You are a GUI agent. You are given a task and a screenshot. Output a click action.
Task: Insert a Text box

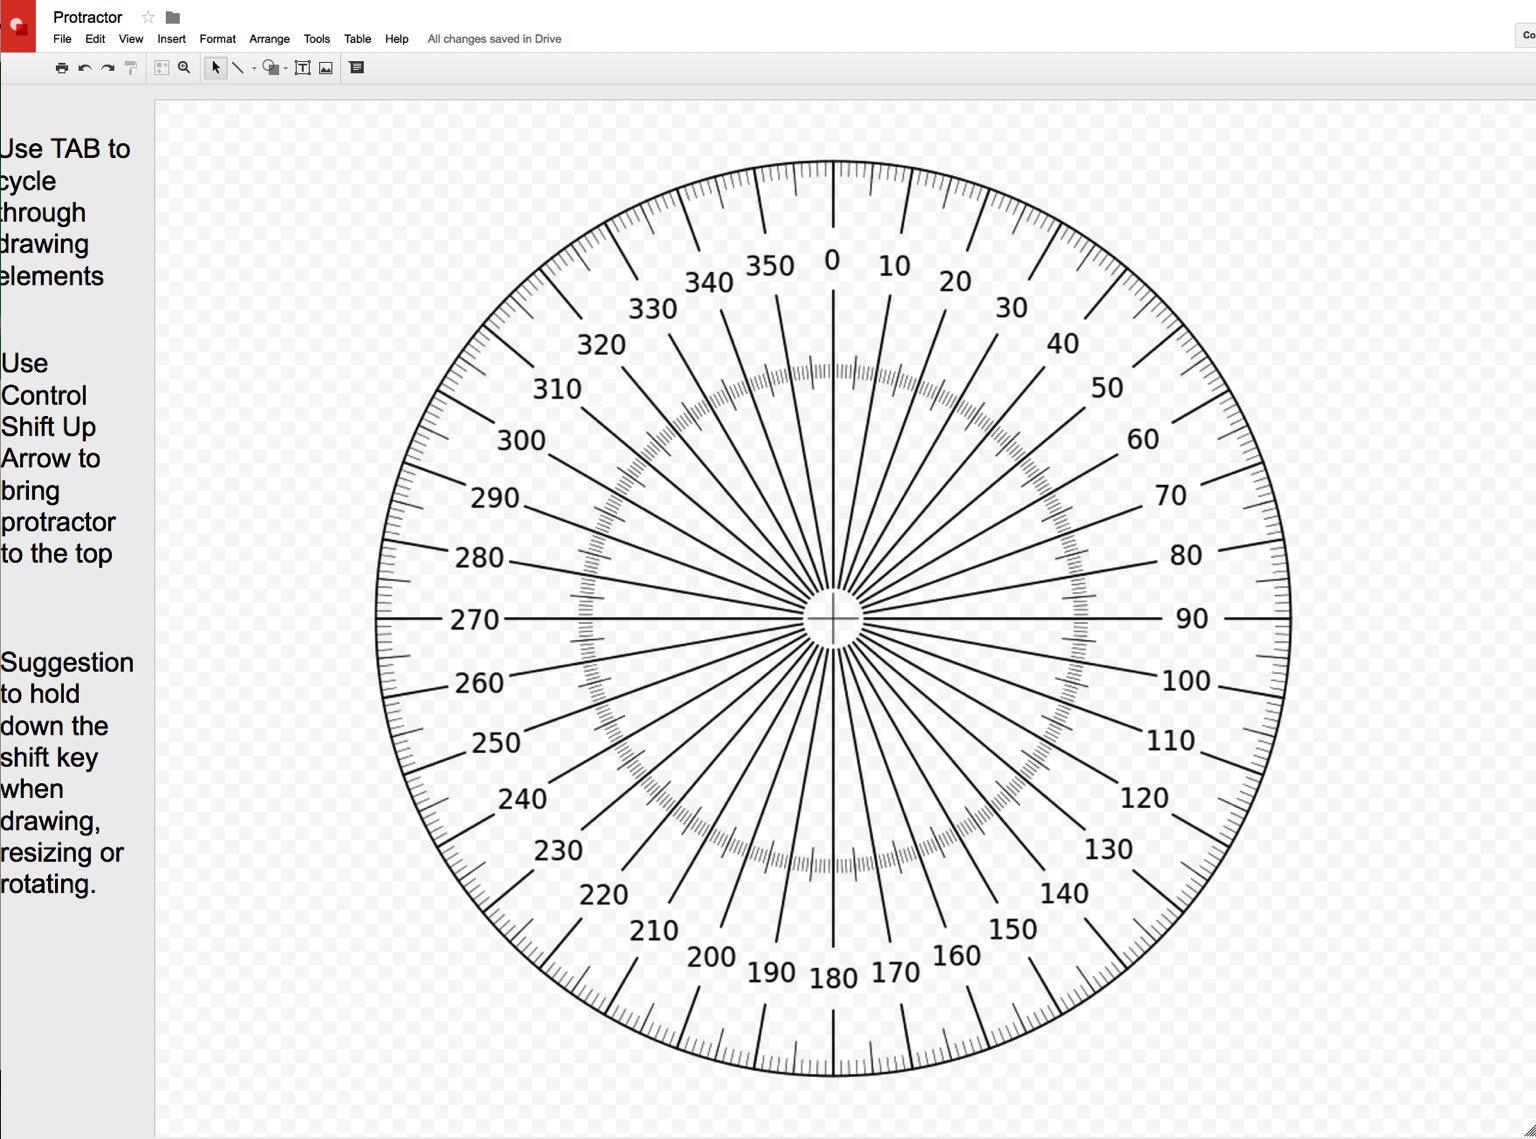click(x=302, y=68)
